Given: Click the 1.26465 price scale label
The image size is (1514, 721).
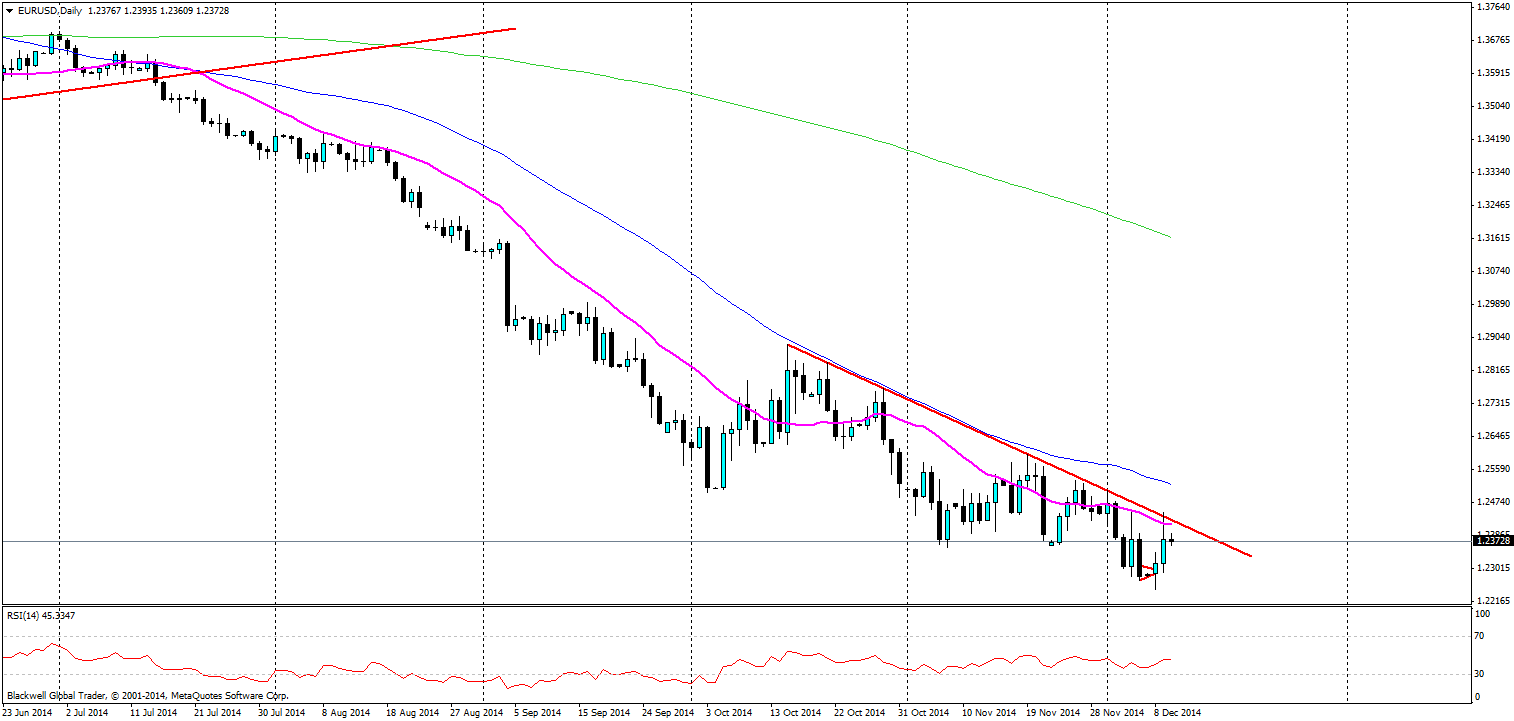Looking at the screenshot, I should pyautogui.click(x=1492, y=435).
